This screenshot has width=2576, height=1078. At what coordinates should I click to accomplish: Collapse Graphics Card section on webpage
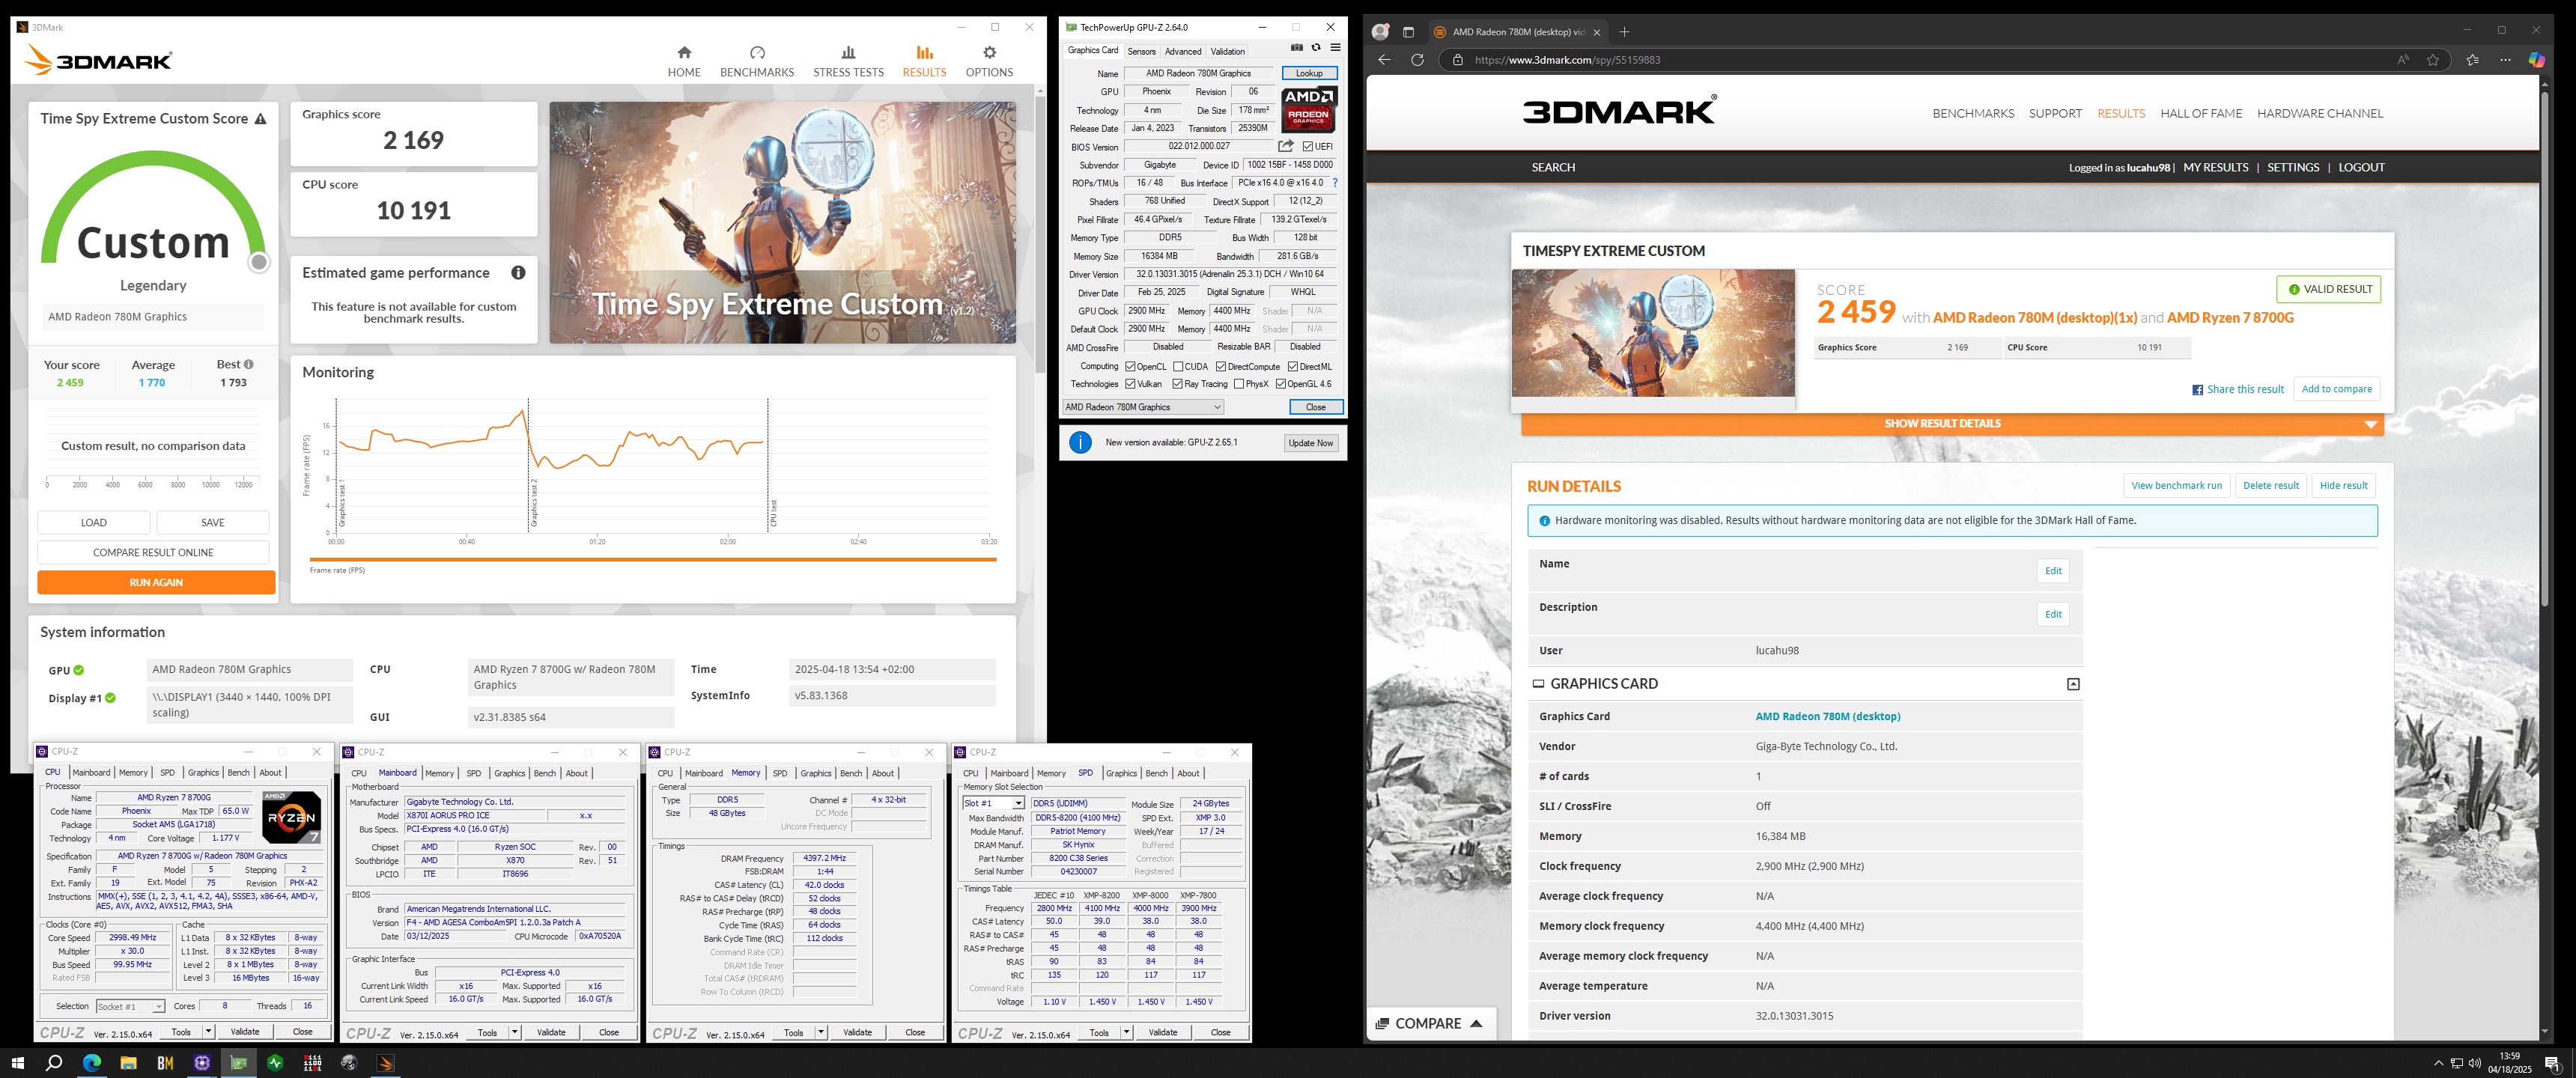coord(2073,684)
